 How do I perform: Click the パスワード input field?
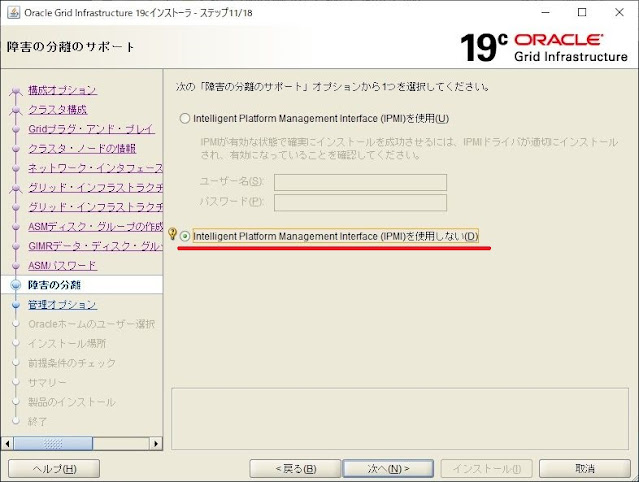point(360,202)
